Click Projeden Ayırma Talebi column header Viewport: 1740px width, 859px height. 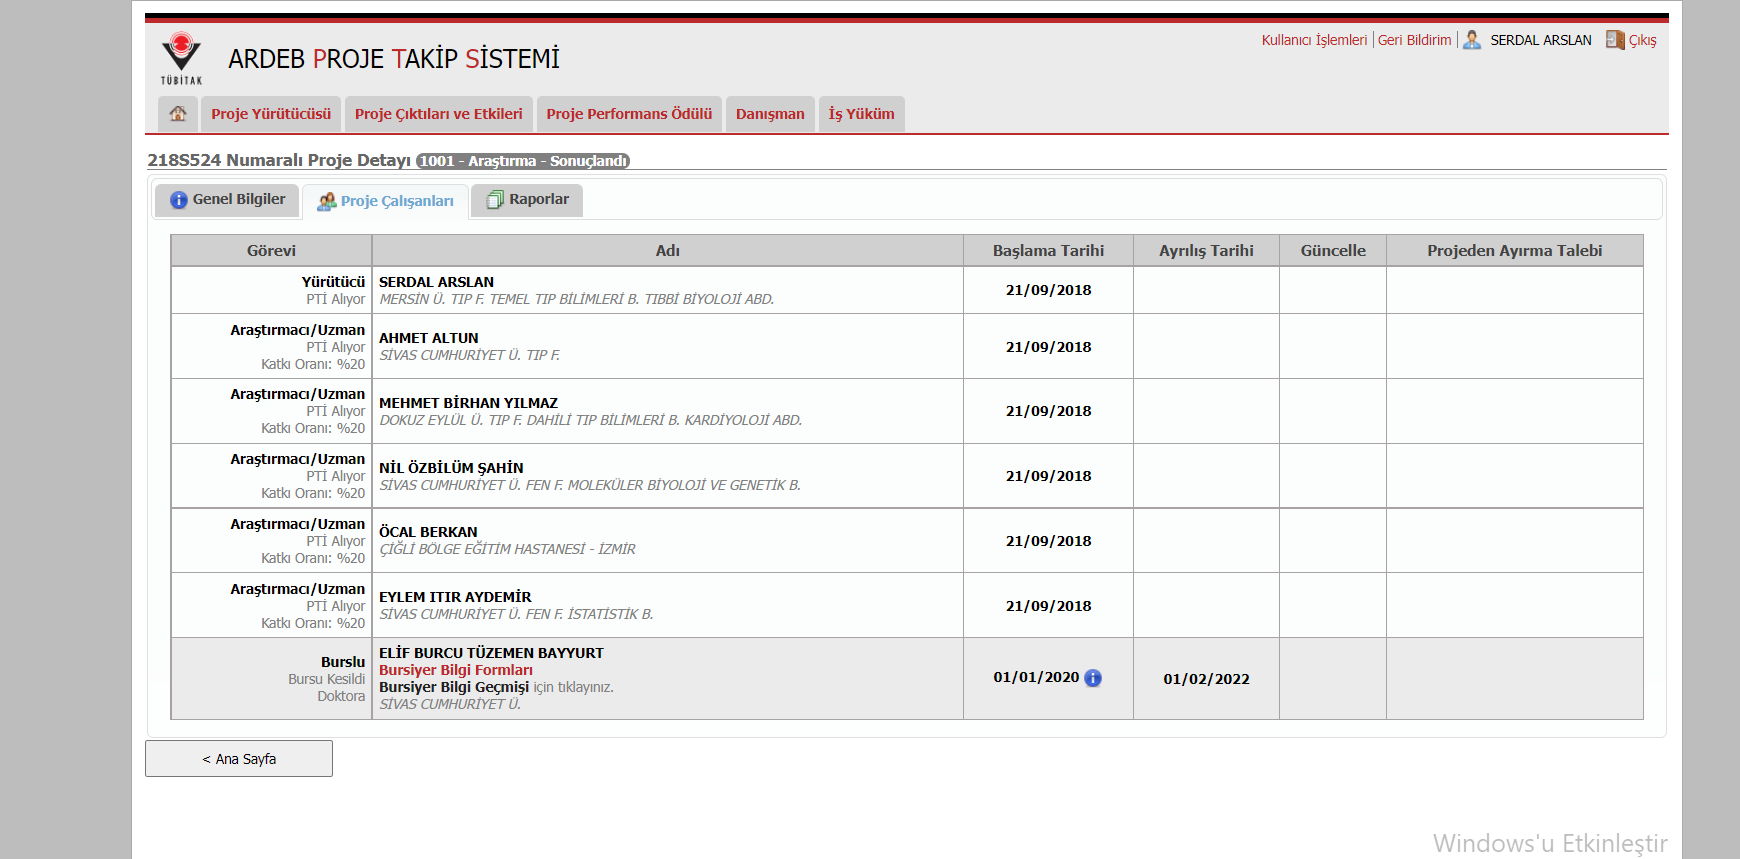click(1514, 251)
